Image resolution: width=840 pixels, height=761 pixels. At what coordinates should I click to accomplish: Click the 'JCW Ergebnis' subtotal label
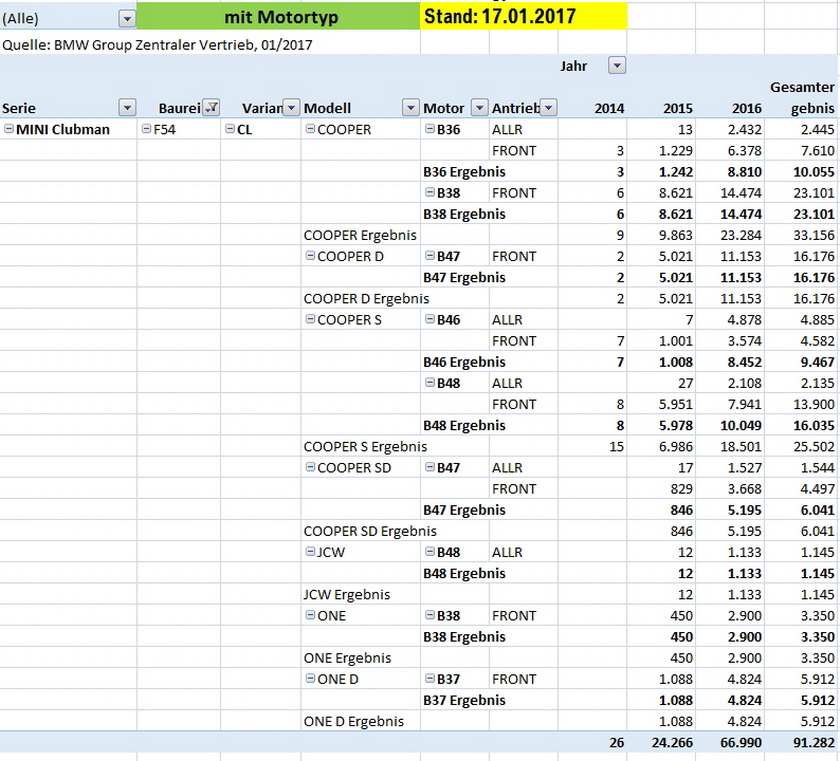click(x=347, y=594)
